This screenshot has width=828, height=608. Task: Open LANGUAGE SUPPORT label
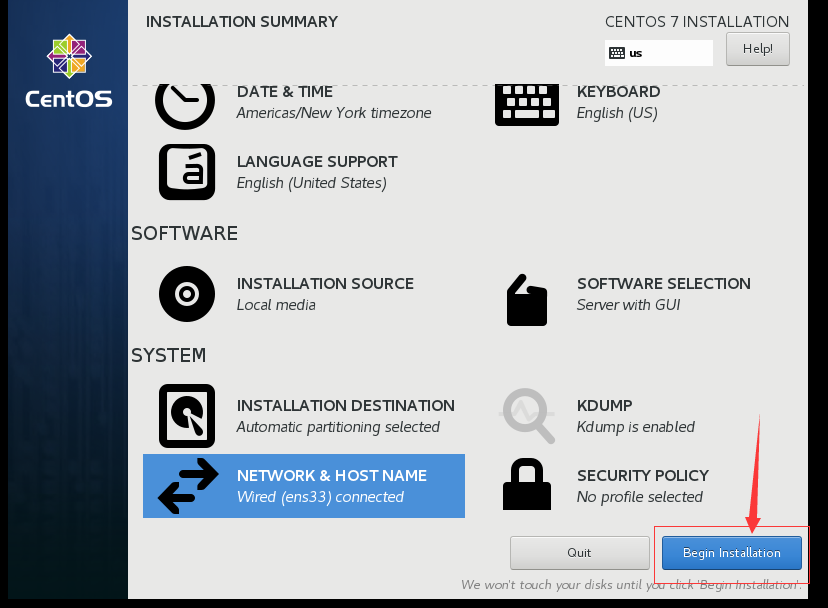tap(317, 162)
